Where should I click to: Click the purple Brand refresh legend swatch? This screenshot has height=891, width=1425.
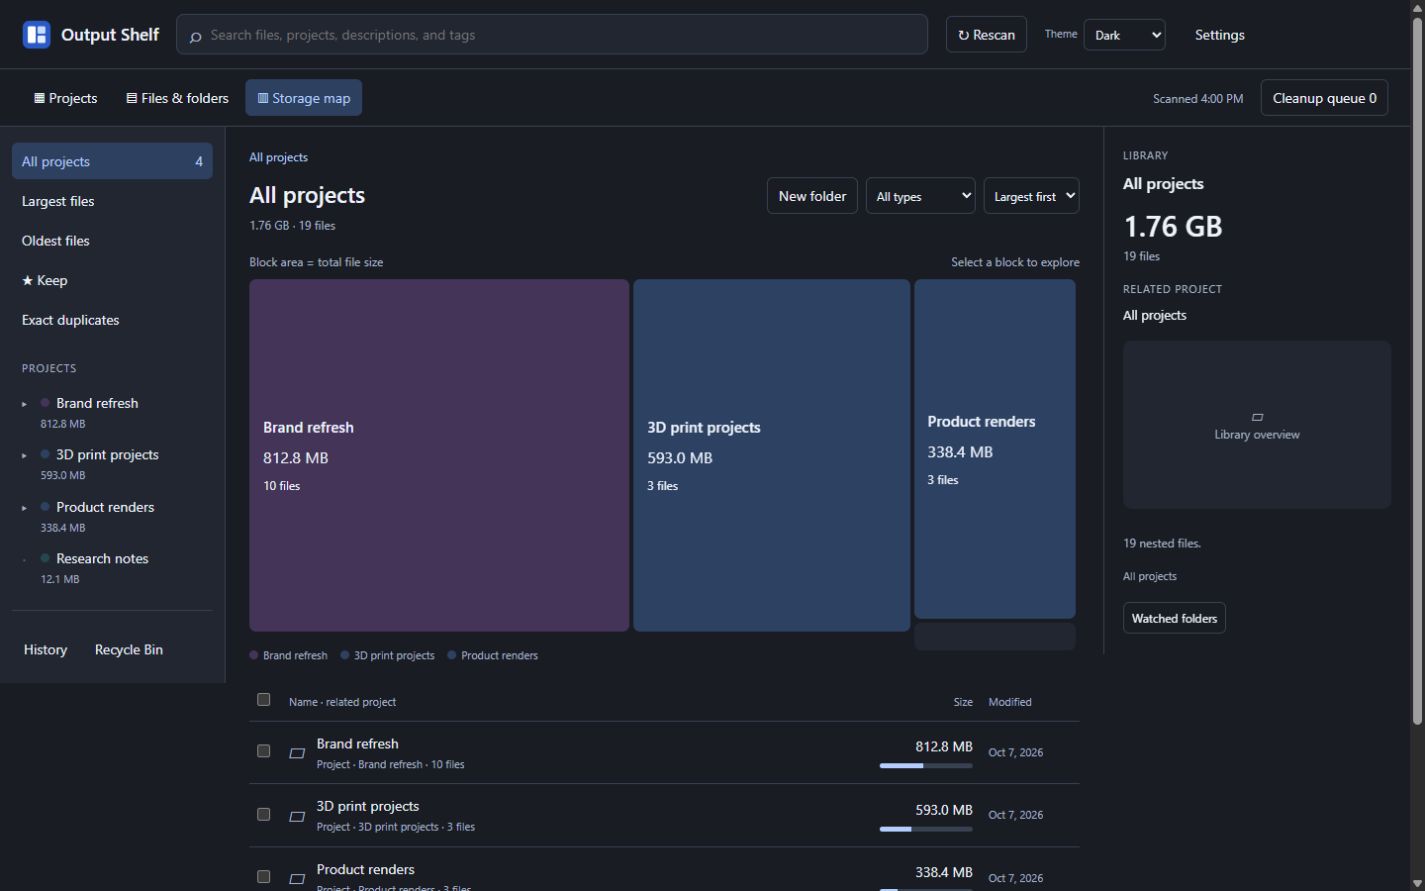point(254,656)
